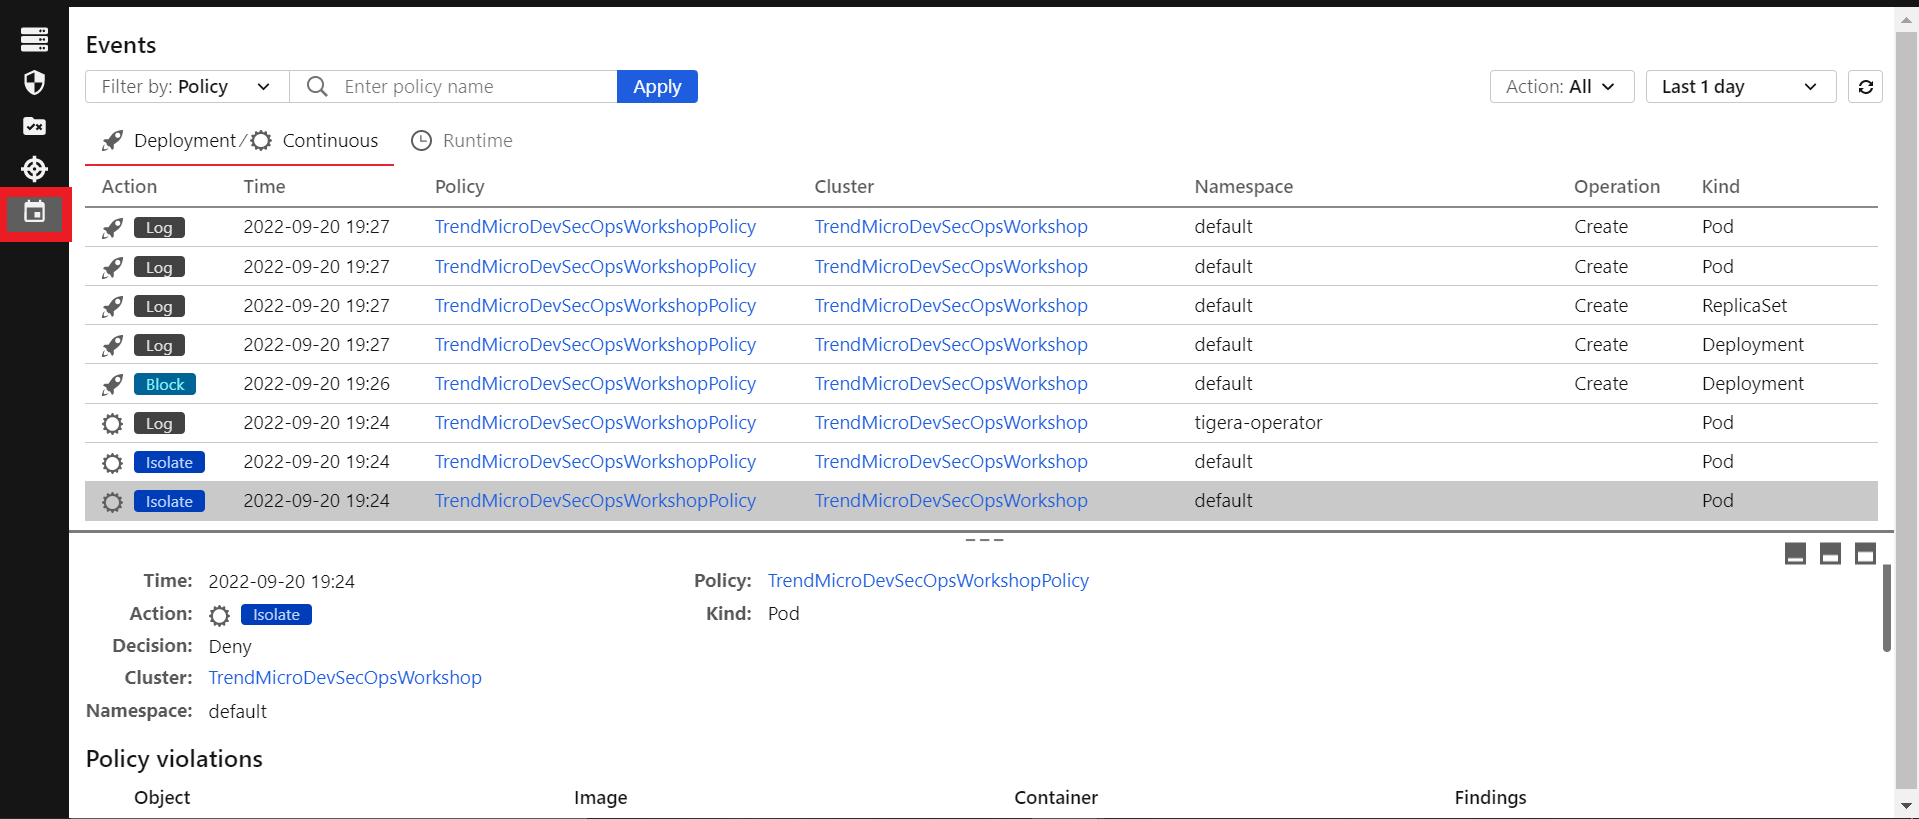Minimize details panel with first layout icon

[x=1795, y=554]
